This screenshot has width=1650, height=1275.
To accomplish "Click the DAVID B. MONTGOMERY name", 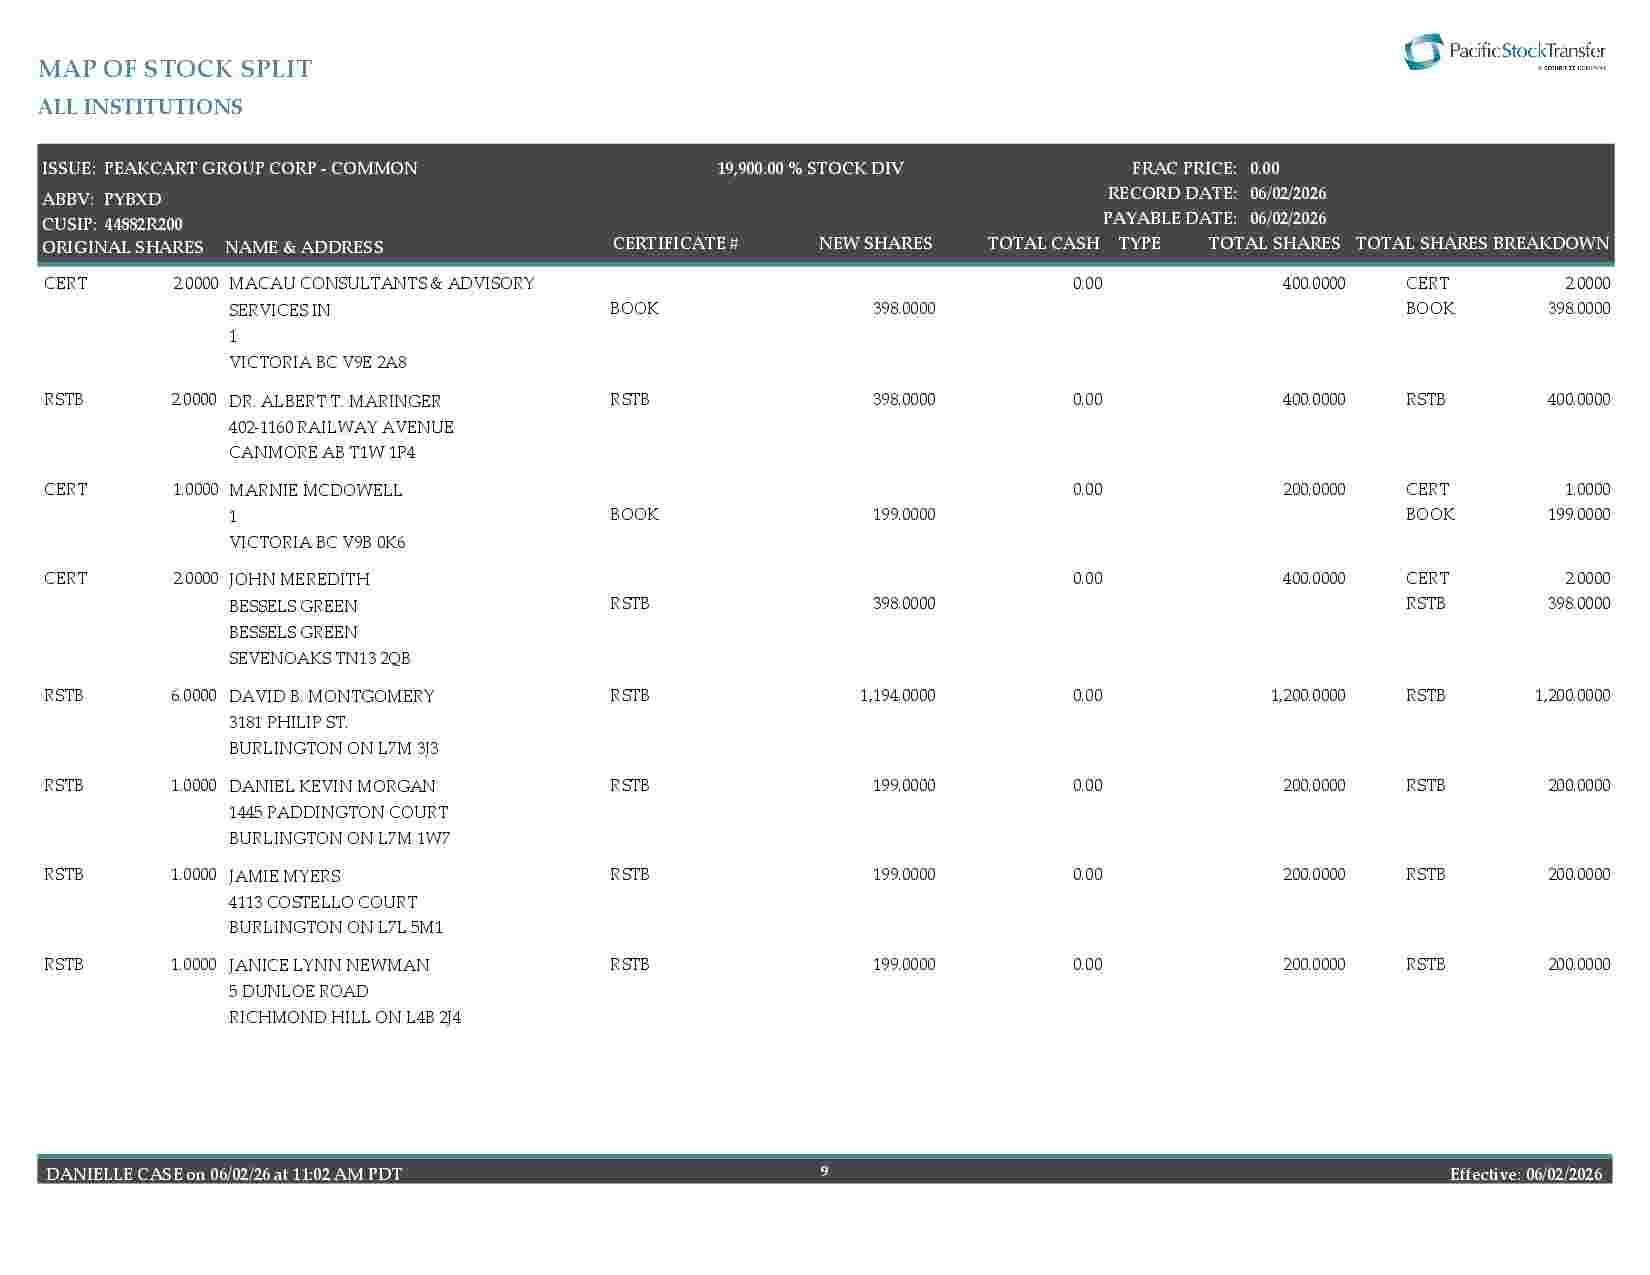I will point(332,696).
